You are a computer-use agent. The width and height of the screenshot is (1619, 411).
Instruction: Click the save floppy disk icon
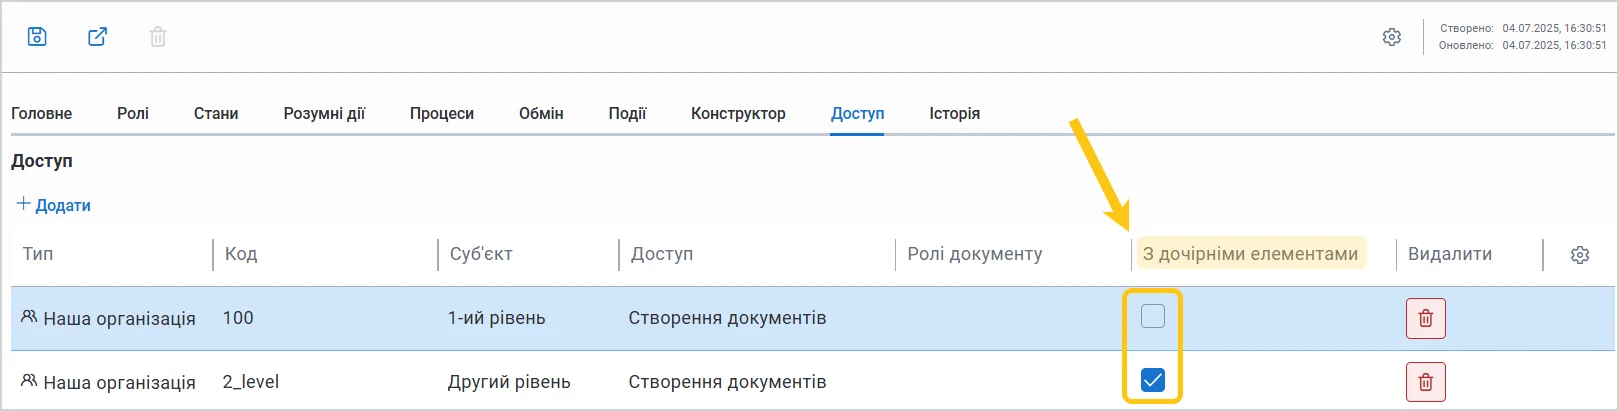37,37
